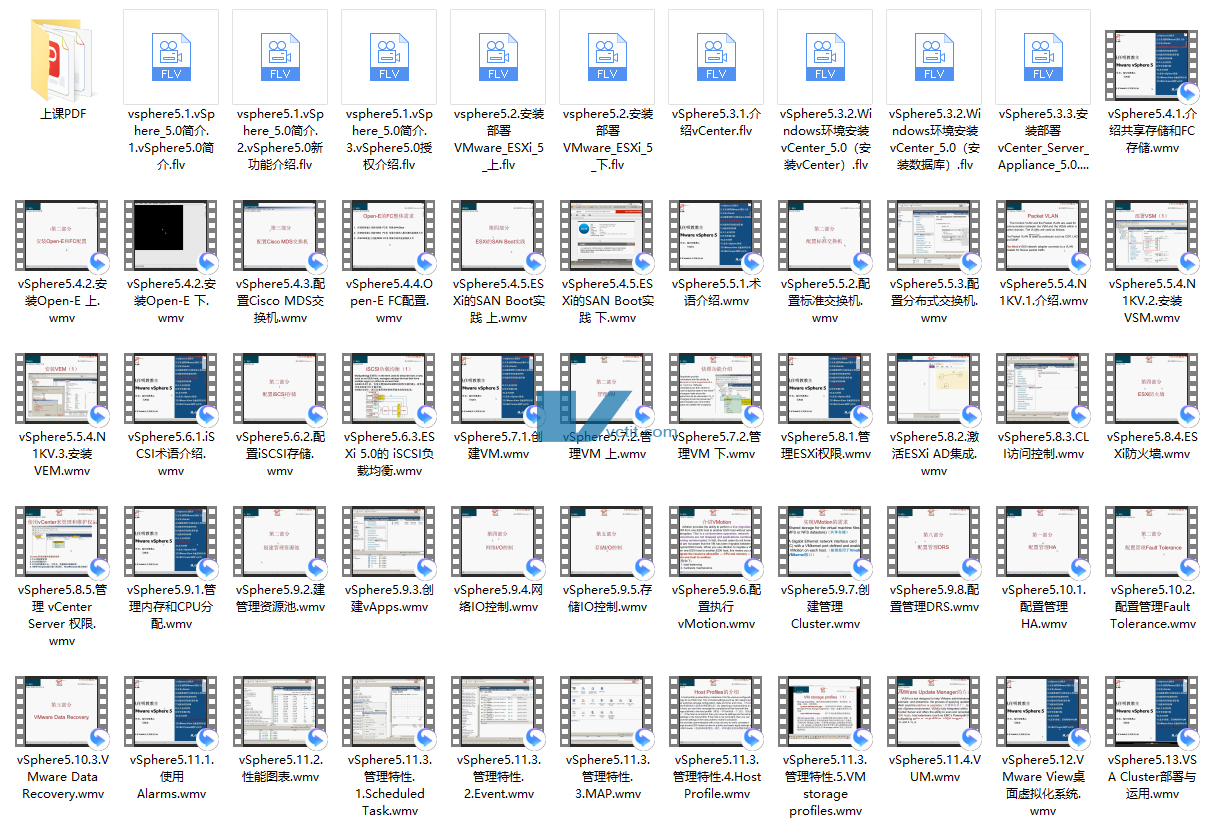Select vCenter_5.0（安装vCenter）.flv file icon

pyautogui.click(x=825, y=56)
